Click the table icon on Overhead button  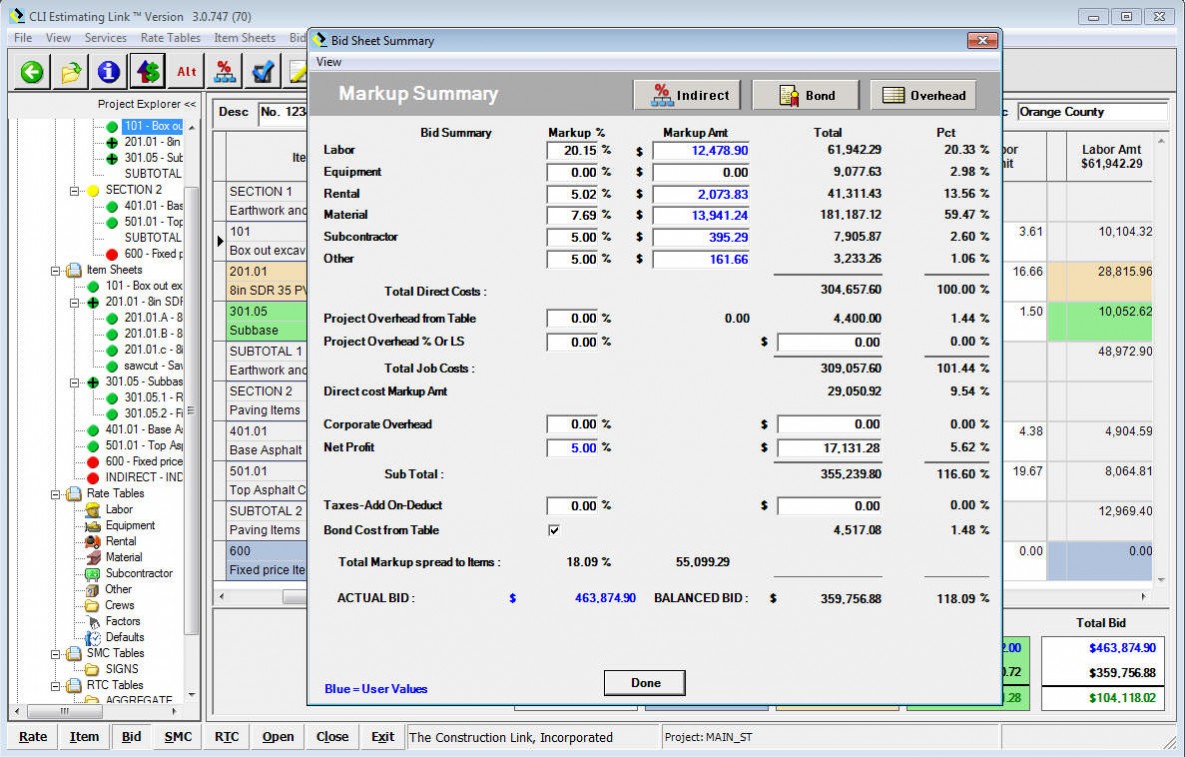coord(893,95)
